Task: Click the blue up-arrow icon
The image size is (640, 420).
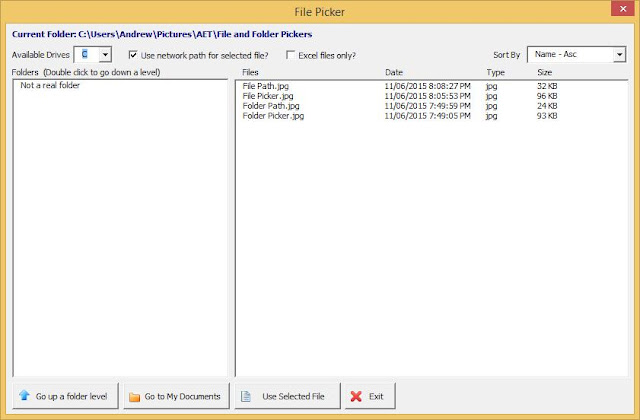Action: [x=24, y=395]
